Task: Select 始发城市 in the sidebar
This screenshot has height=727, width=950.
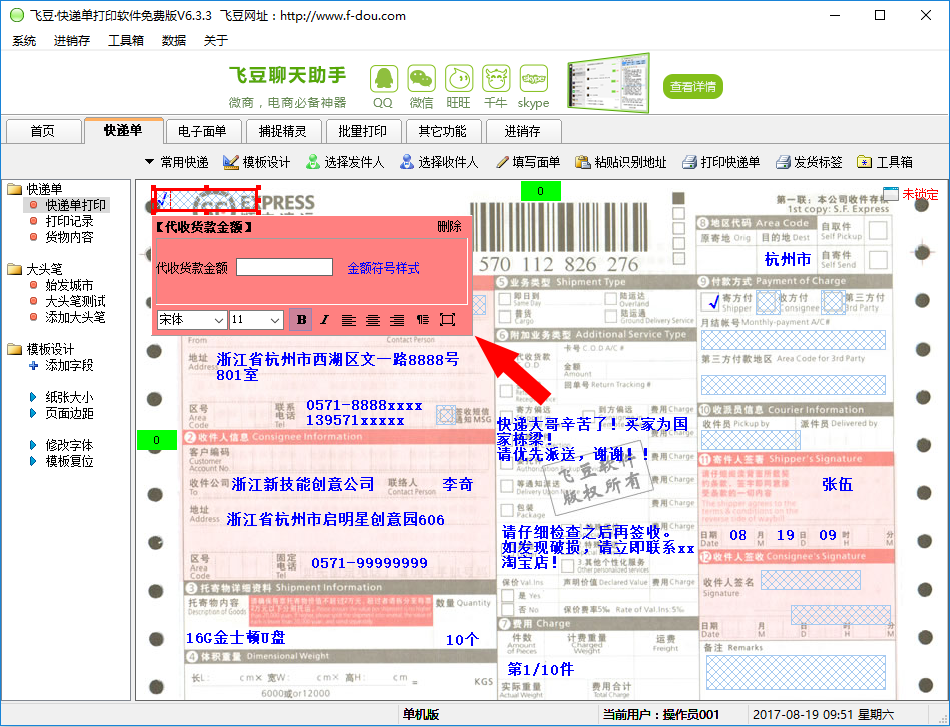Action: (x=69, y=285)
